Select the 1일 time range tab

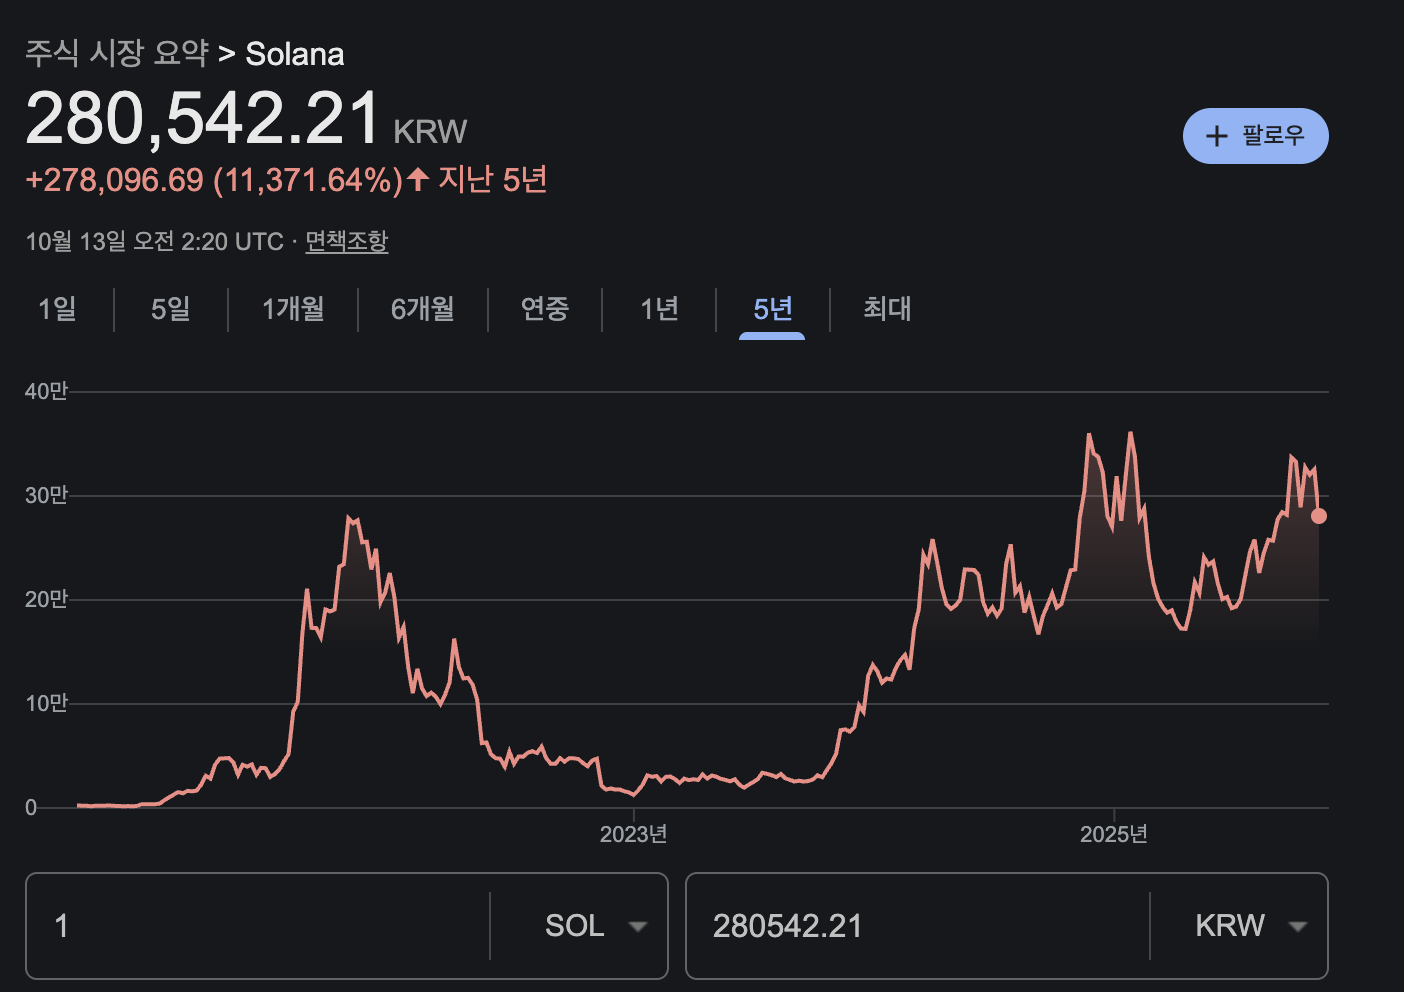[57, 309]
